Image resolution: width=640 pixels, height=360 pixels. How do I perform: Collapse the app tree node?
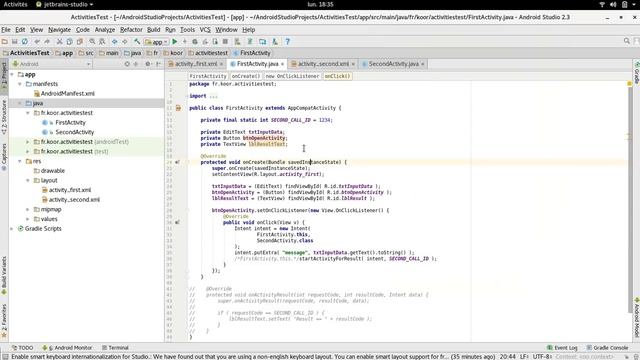(x=12, y=75)
